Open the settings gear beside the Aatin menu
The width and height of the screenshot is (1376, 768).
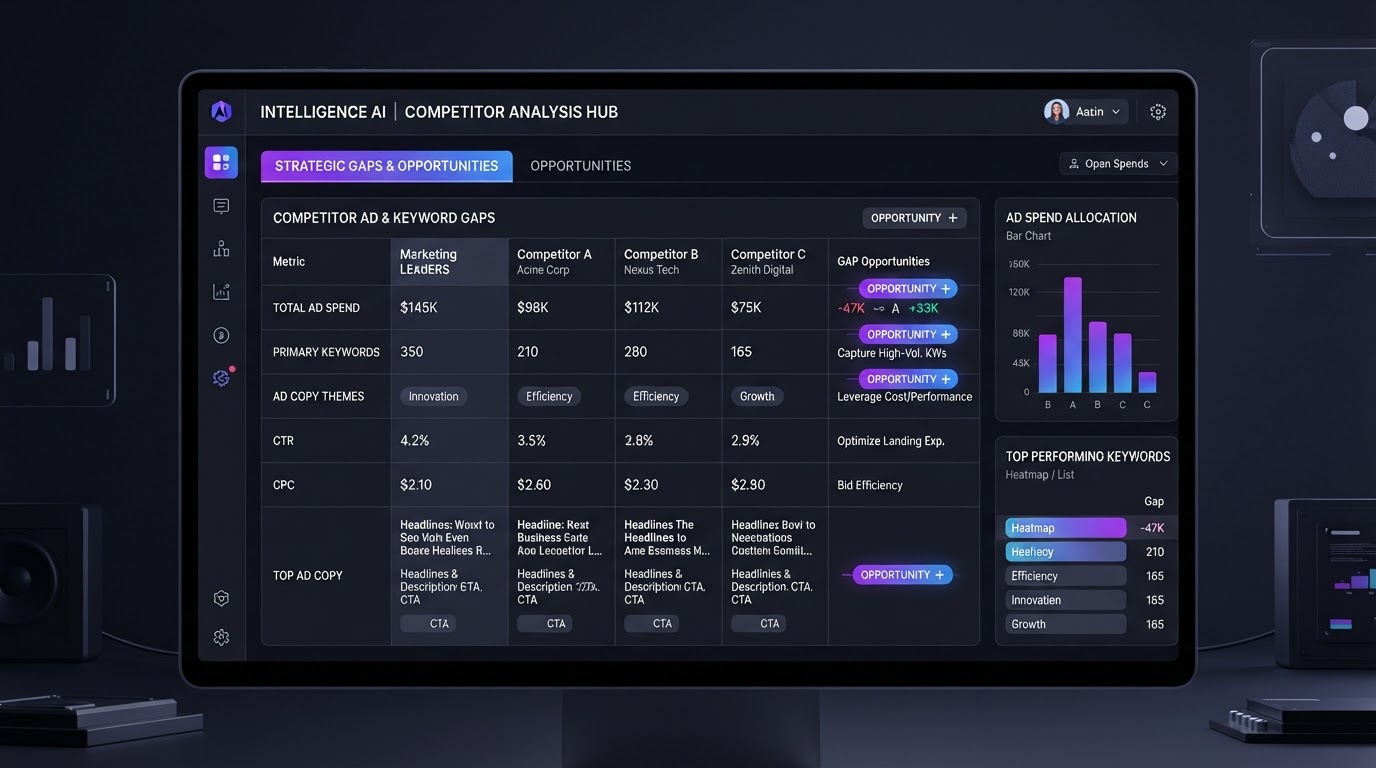click(x=1158, y=112)
